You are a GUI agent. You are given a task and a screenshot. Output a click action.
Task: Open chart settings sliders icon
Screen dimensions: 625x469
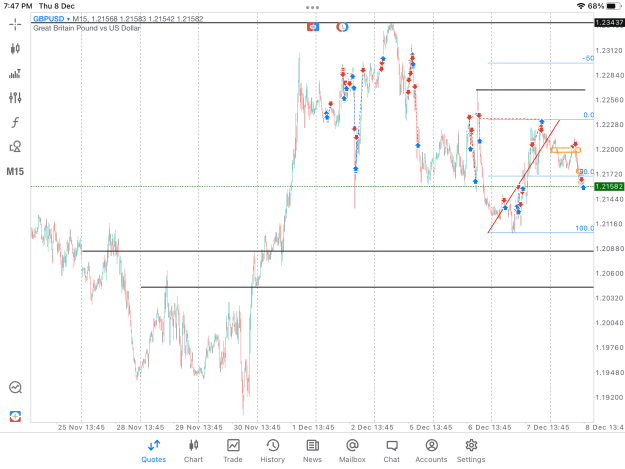15,98
